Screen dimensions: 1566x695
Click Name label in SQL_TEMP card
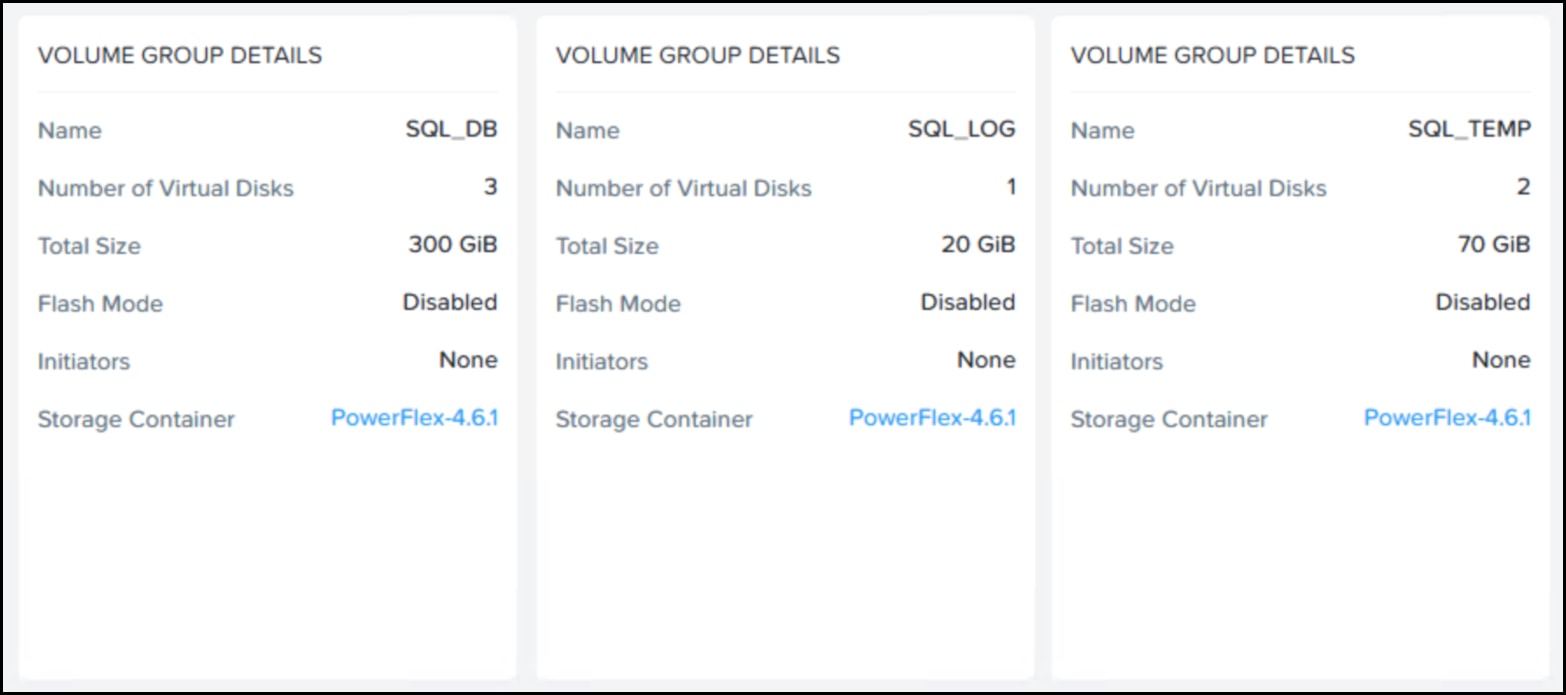point(1102,130)
